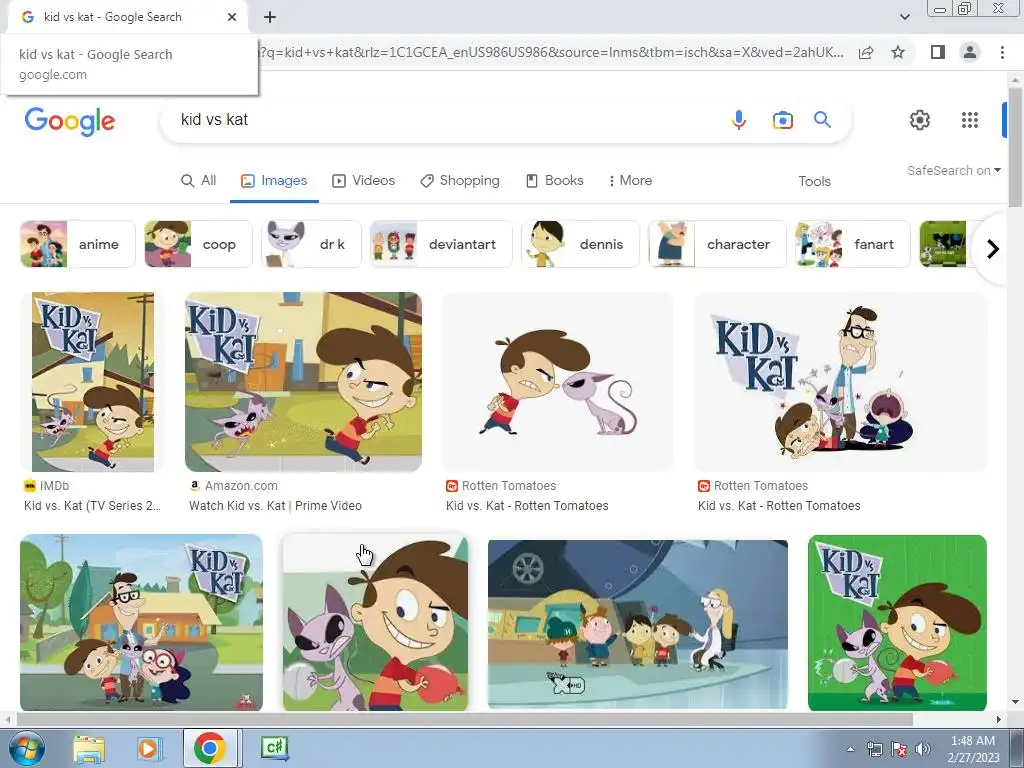
Task: Open the Disney XD spaceship scene image
Action: [638, 624]
